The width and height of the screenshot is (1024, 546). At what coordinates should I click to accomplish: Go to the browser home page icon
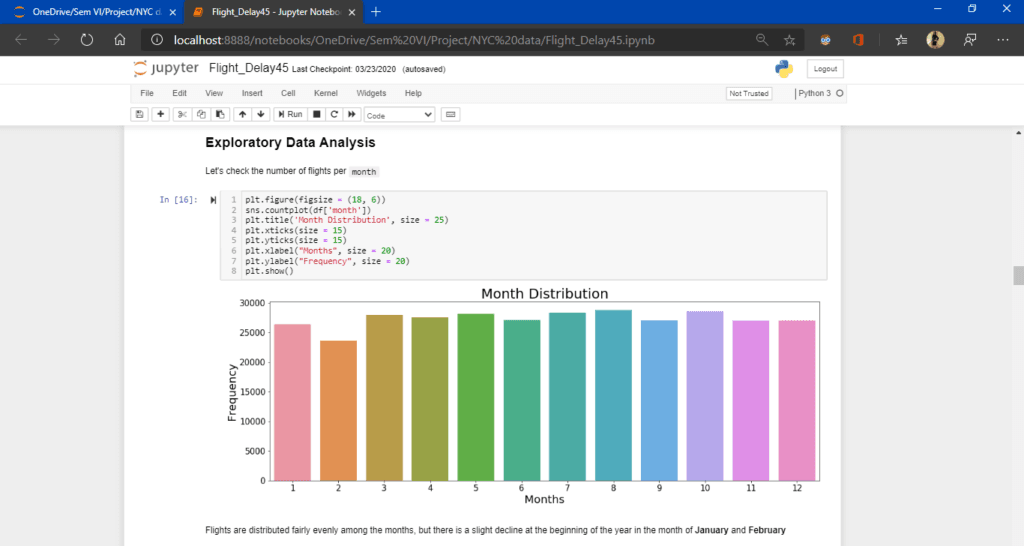click(120, 40)
